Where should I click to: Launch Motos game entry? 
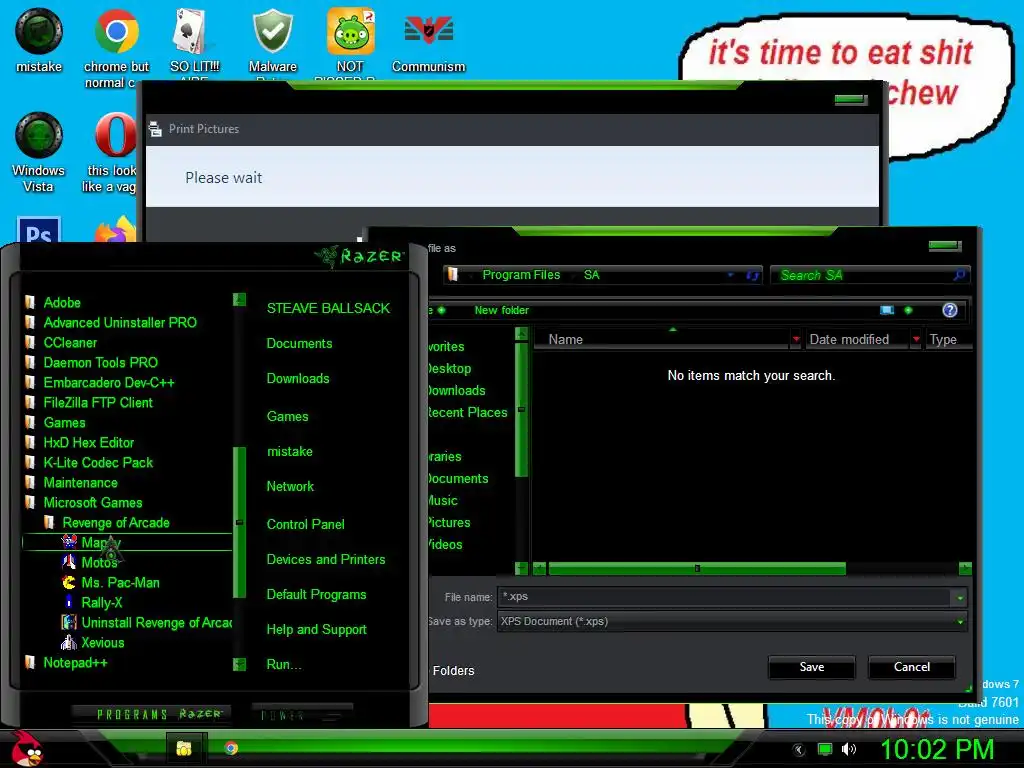pyautogui.click(x=98, y=562)
